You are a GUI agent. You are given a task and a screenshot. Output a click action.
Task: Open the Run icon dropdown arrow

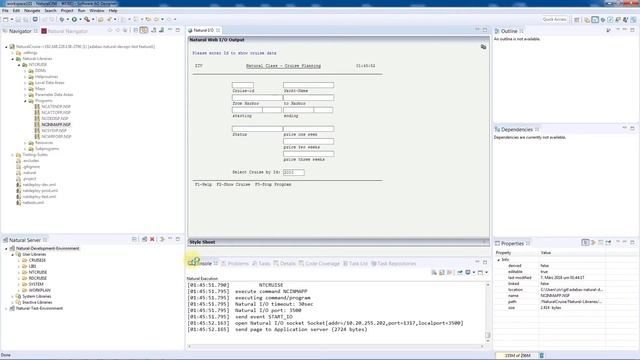(x=80, y=19)
